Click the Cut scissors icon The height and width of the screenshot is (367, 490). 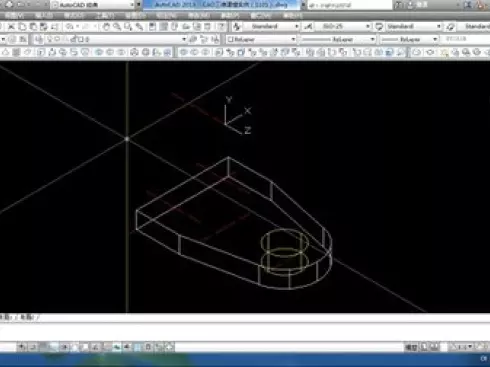coord(11,27)
